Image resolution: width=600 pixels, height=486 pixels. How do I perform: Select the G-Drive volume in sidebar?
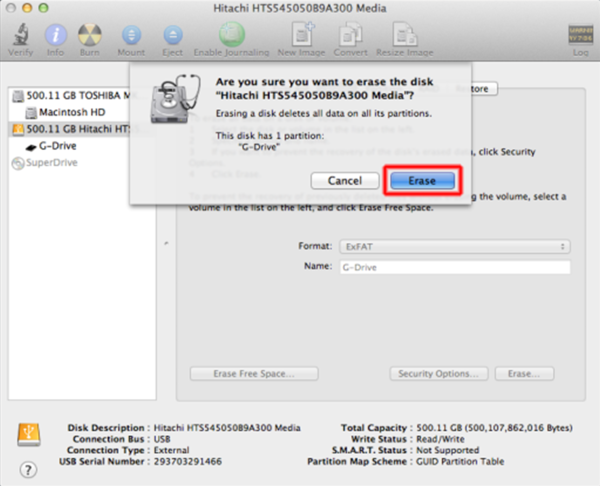(51, 146)
